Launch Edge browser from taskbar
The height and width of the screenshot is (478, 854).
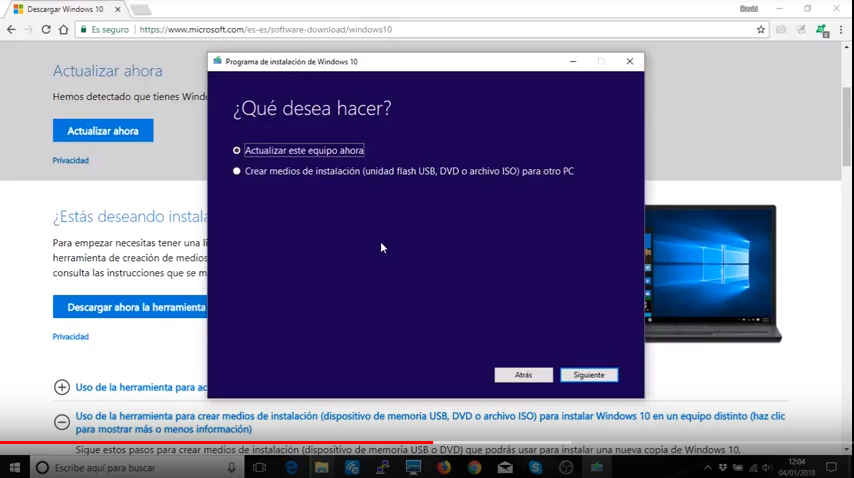292,467
